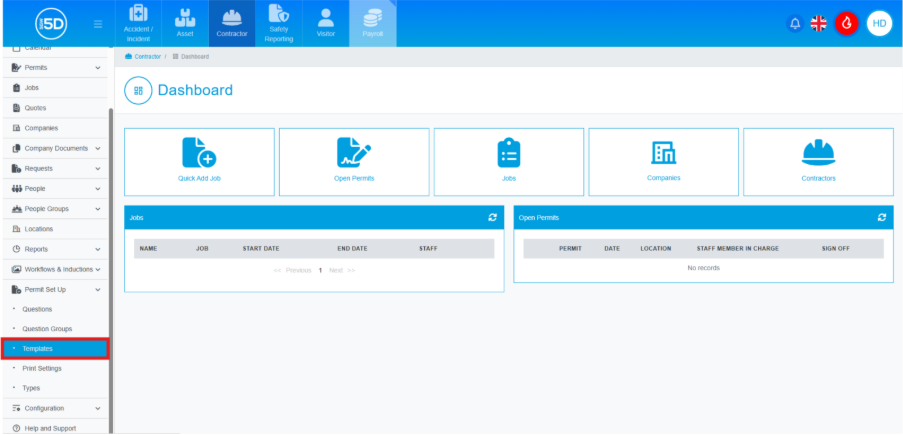The image size is (903, 435).
Task: Open the HD user profile avatar
Action: 879,23
